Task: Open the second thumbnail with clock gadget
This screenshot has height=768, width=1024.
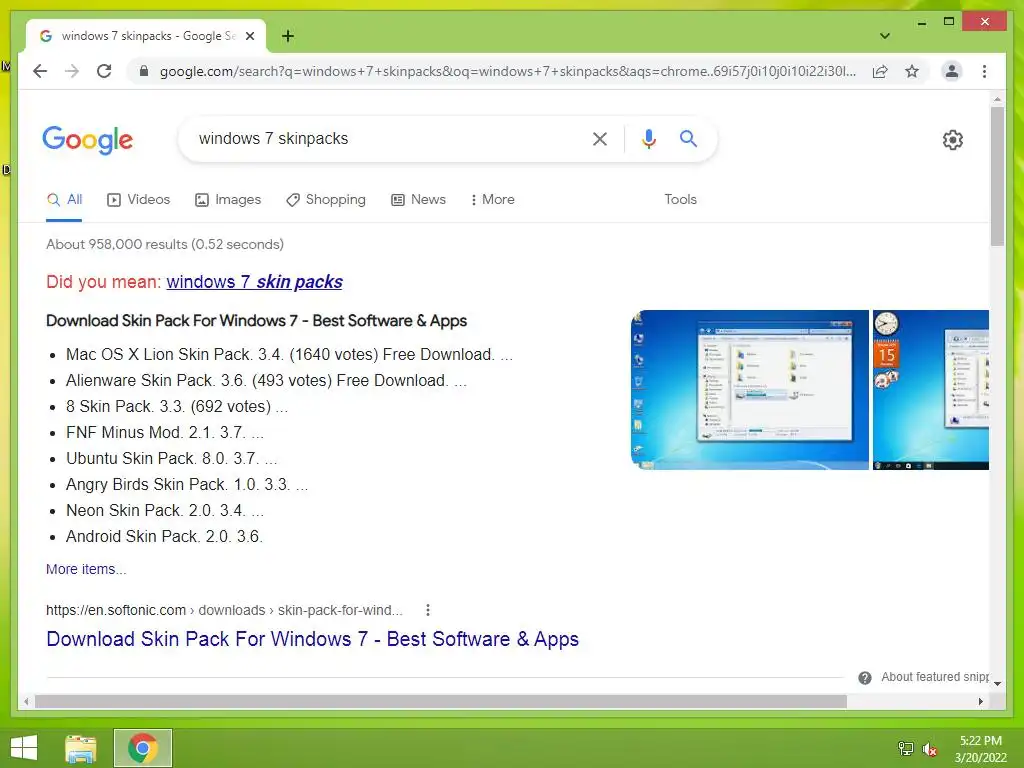Action: click(931, 390)
